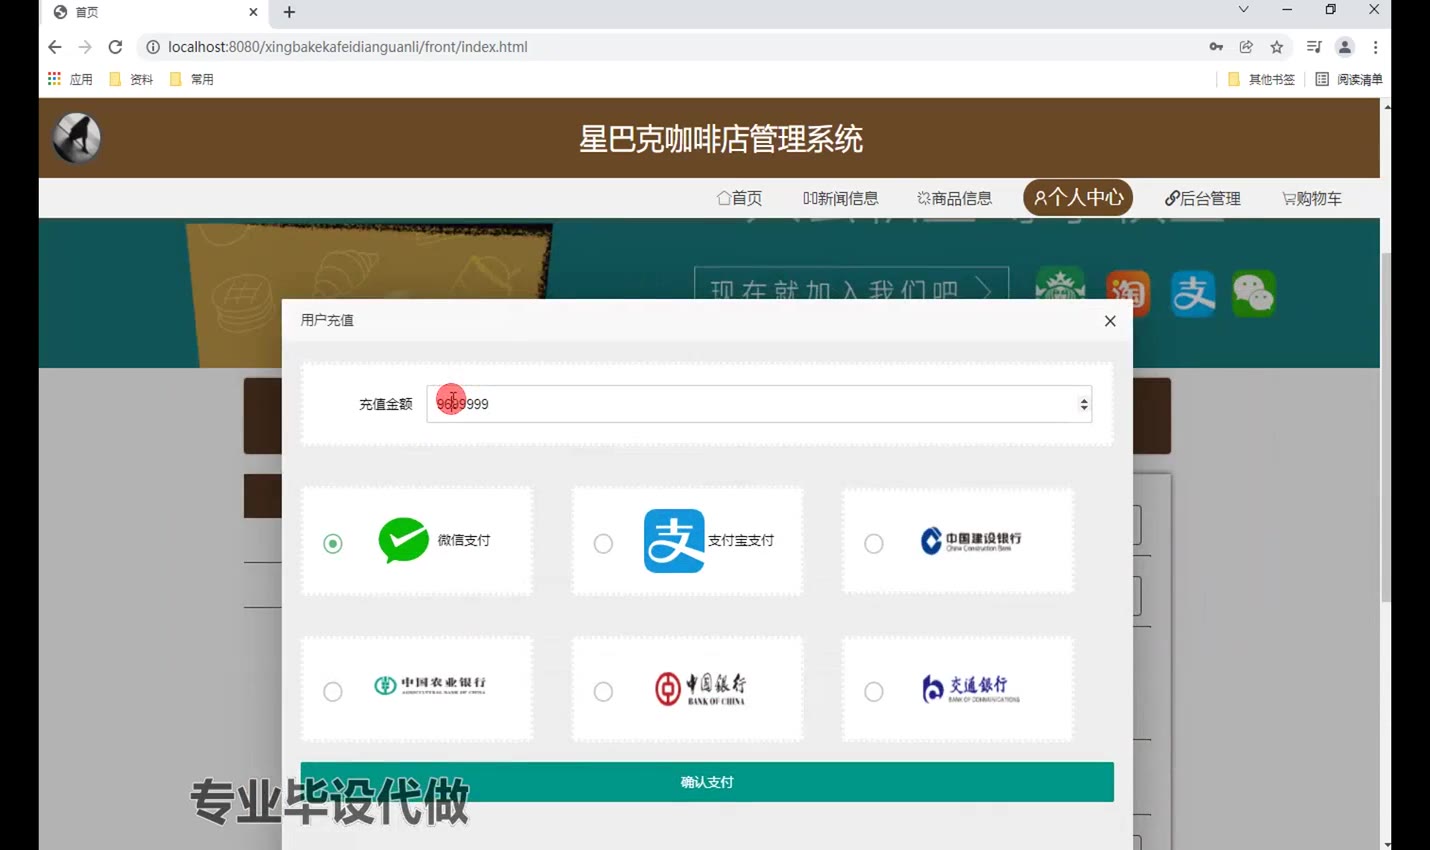Screen dimensions: 1430x850
Task: Click the password key icon in address bar
Action: [x=1216, y=47]
